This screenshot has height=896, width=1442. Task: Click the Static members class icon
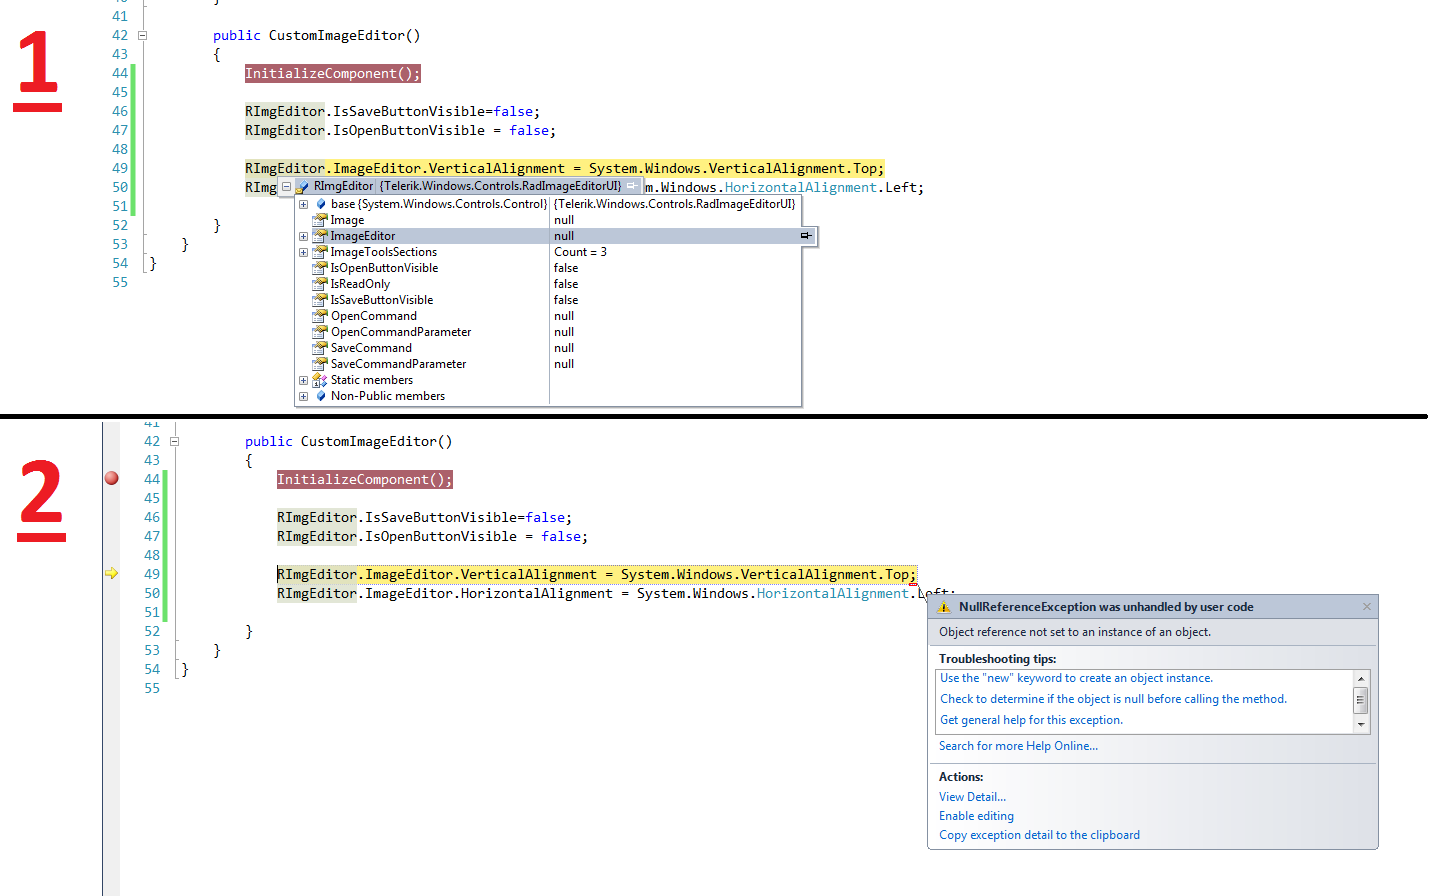[x=320, y=380]
